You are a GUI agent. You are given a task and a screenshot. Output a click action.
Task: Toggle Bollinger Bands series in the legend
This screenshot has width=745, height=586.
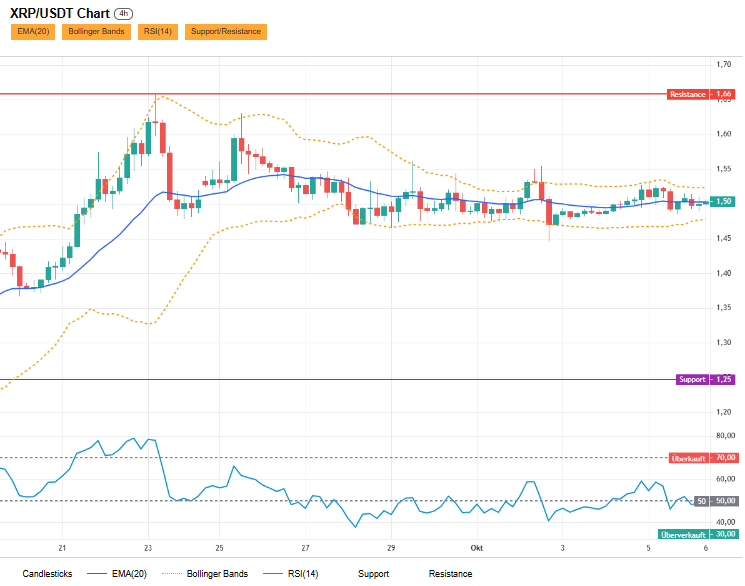(x=205, y=574)
